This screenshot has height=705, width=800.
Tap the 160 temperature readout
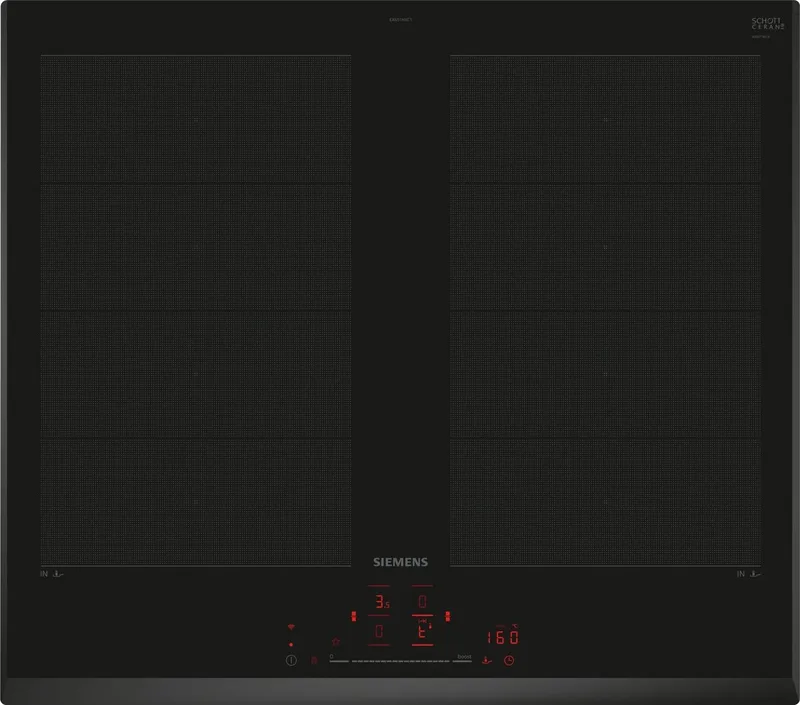pos(503,637)
